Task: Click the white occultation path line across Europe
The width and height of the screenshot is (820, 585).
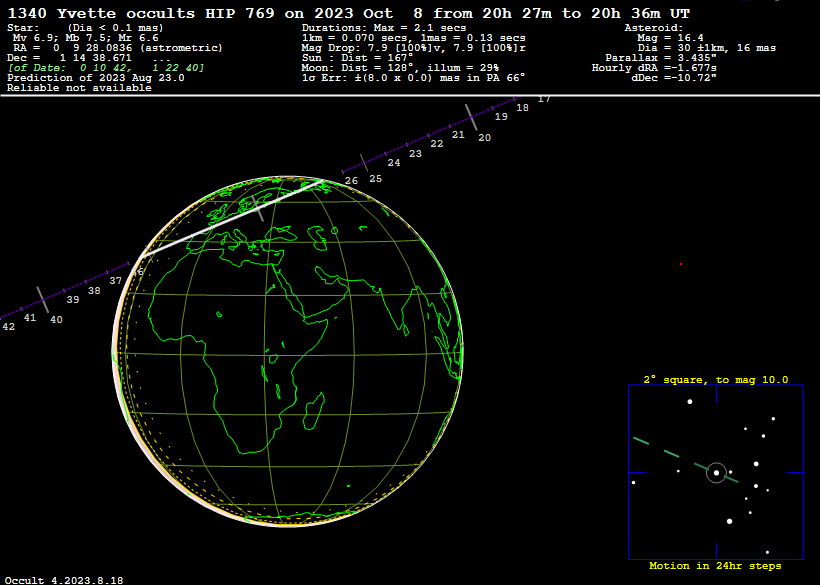Action: point(232,218)
